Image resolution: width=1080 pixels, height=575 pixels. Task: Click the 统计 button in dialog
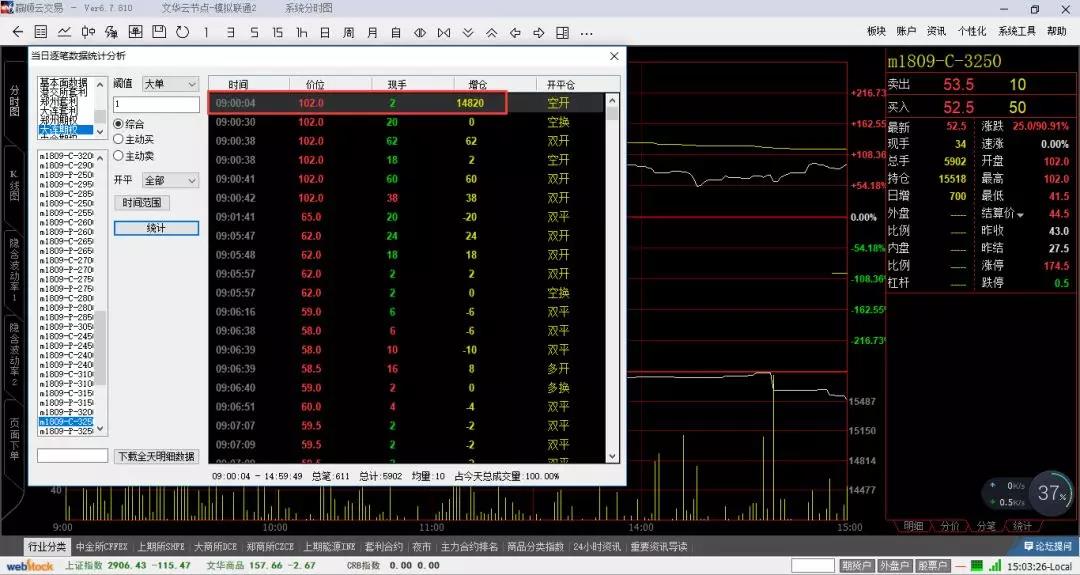156,228
